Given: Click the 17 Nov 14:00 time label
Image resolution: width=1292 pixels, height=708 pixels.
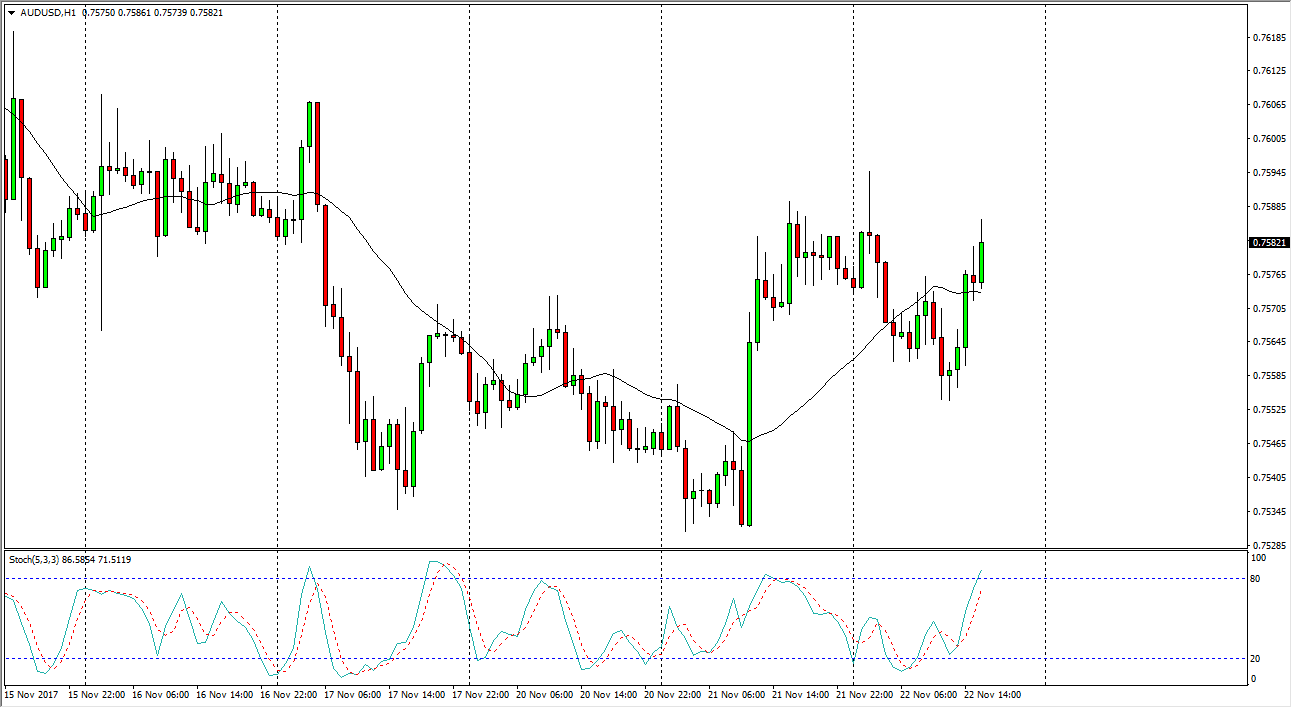Looking at the screenshot, I should click(415, 694).
